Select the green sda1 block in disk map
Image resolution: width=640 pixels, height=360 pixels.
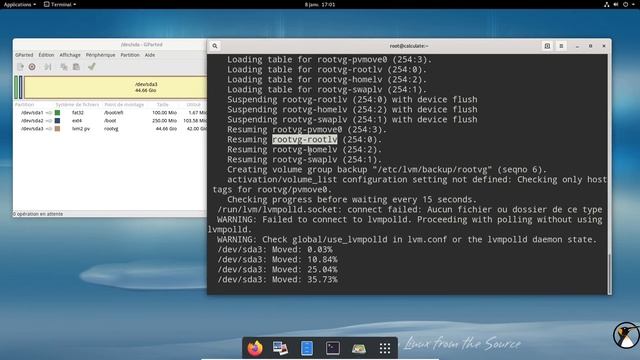16,87
